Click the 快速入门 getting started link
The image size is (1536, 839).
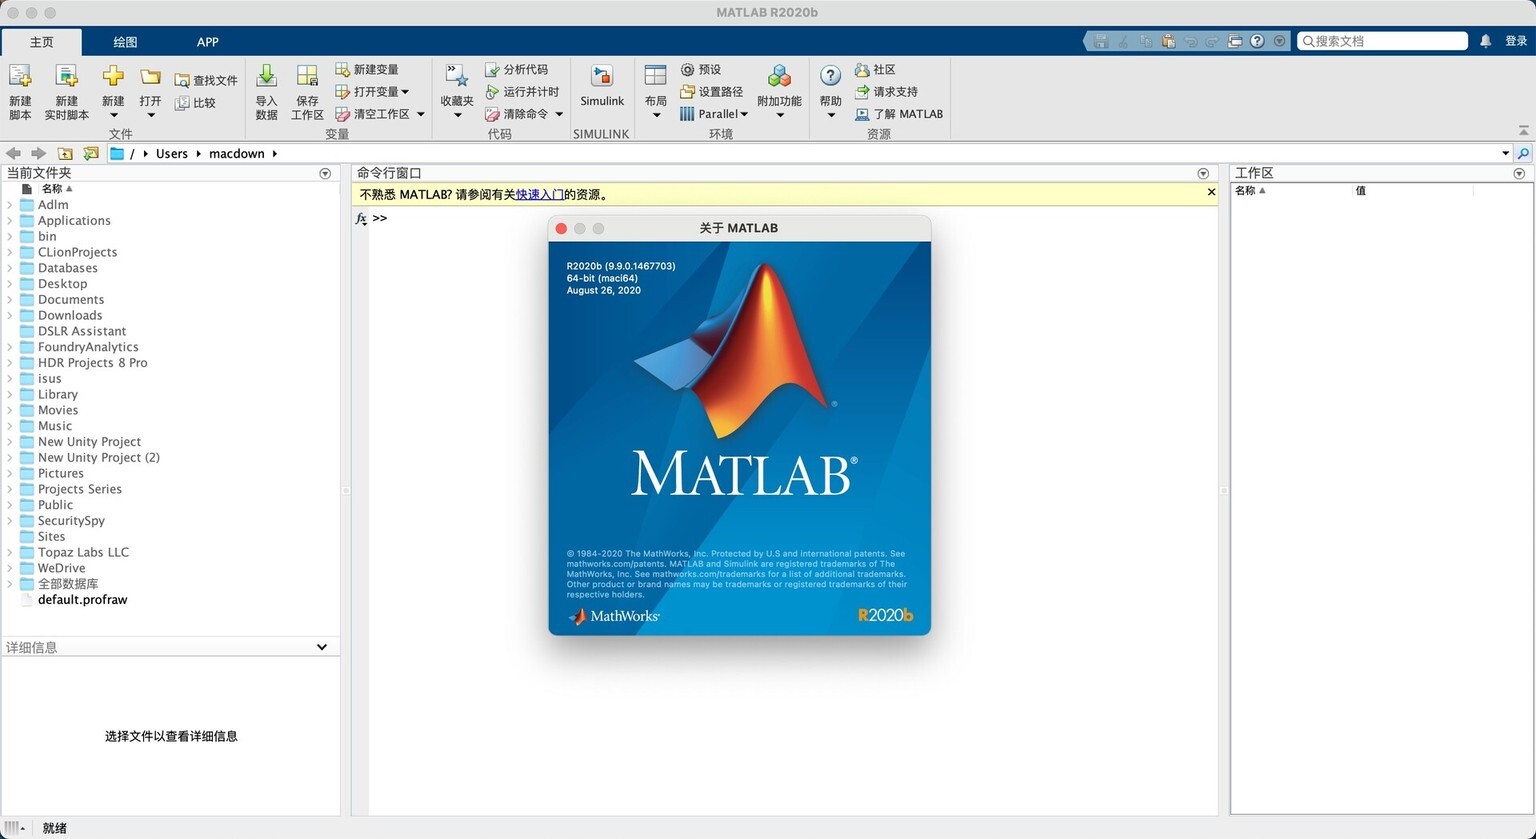tap(540, 194)
